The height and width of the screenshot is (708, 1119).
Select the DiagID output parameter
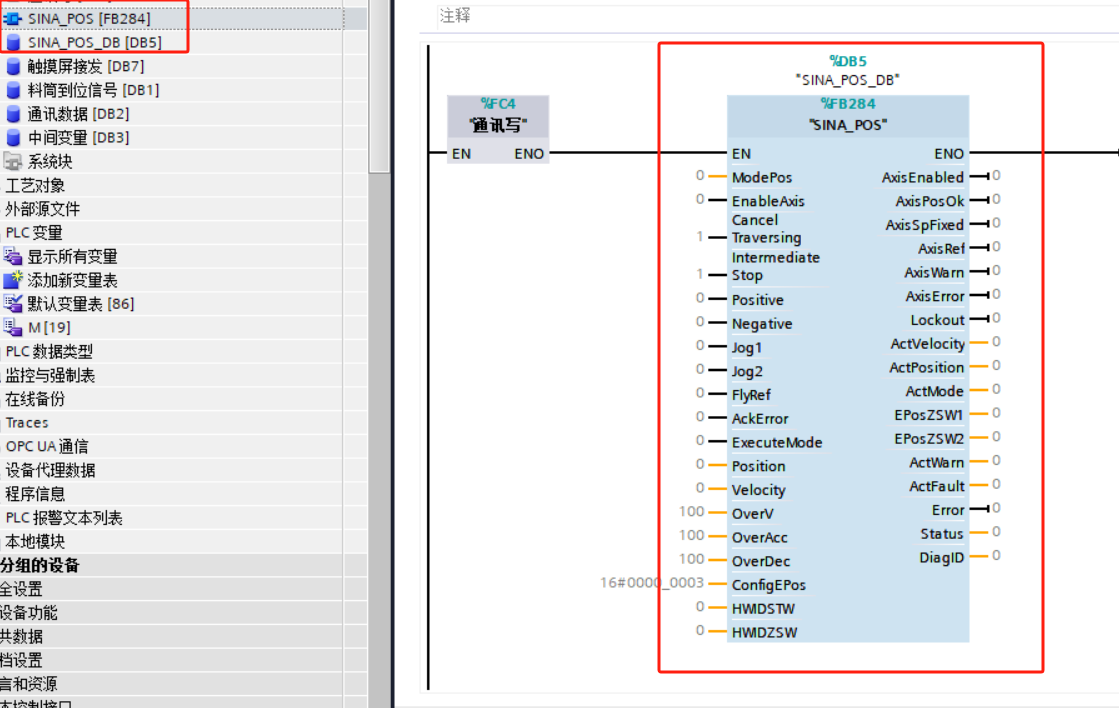click(941, 557)
